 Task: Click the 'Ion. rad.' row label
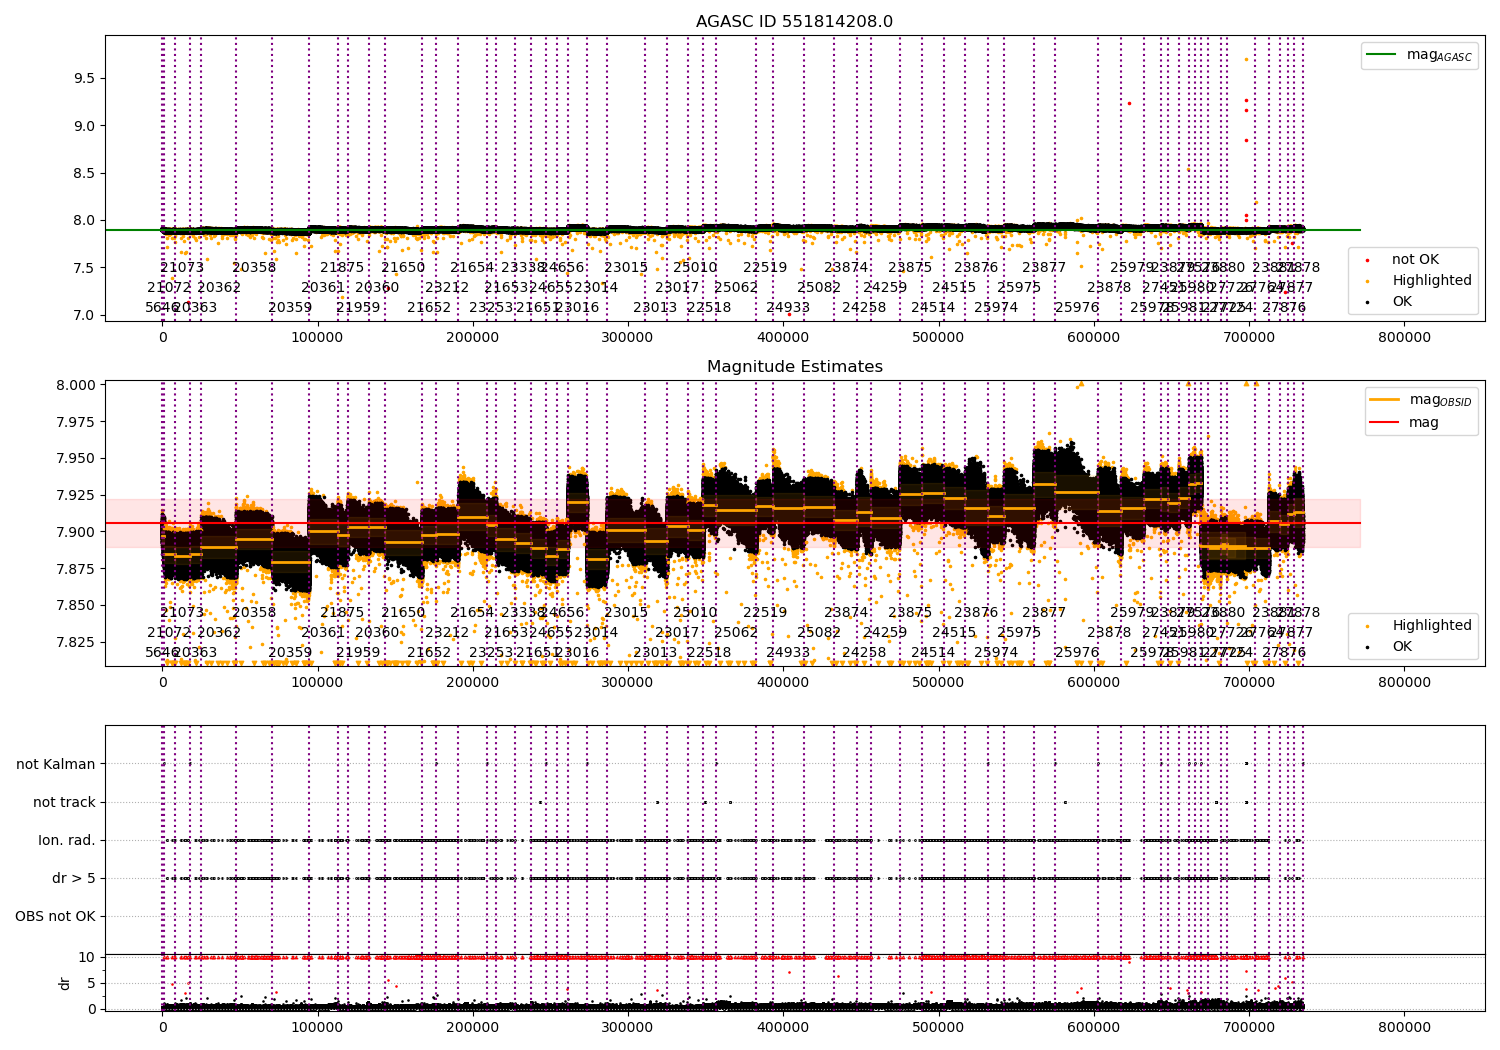[x=67, y=840]
